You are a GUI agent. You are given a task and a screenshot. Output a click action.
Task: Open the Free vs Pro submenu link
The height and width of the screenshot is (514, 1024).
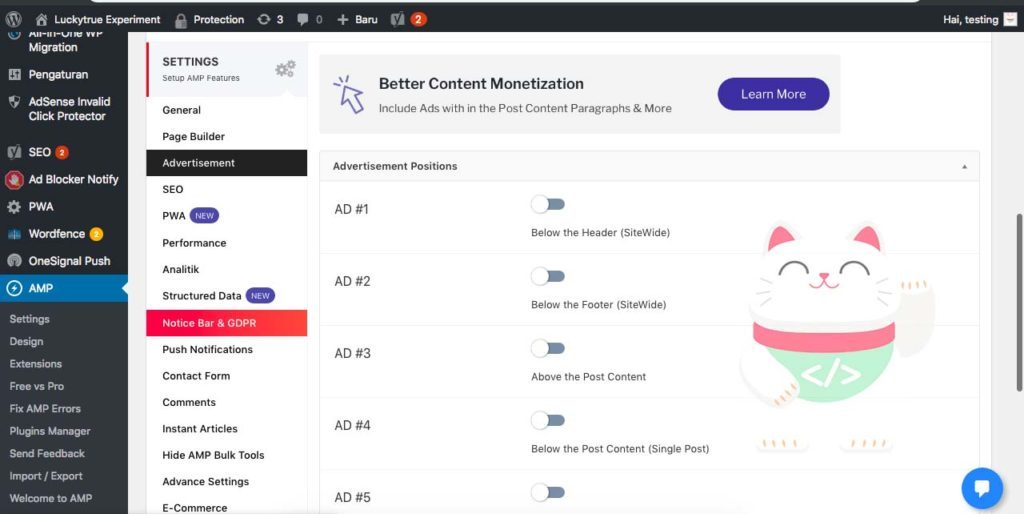pos(37,386)
